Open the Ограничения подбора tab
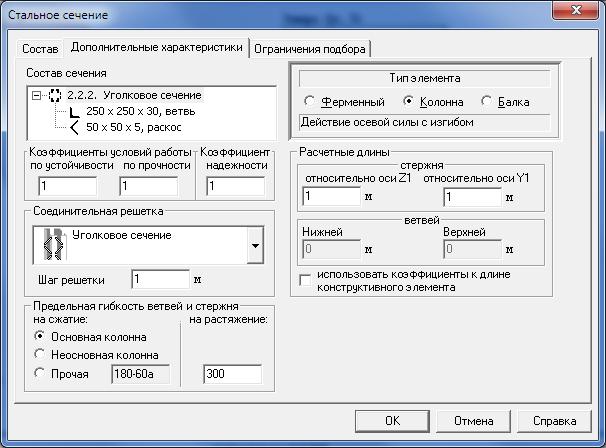 click(311, 48)
